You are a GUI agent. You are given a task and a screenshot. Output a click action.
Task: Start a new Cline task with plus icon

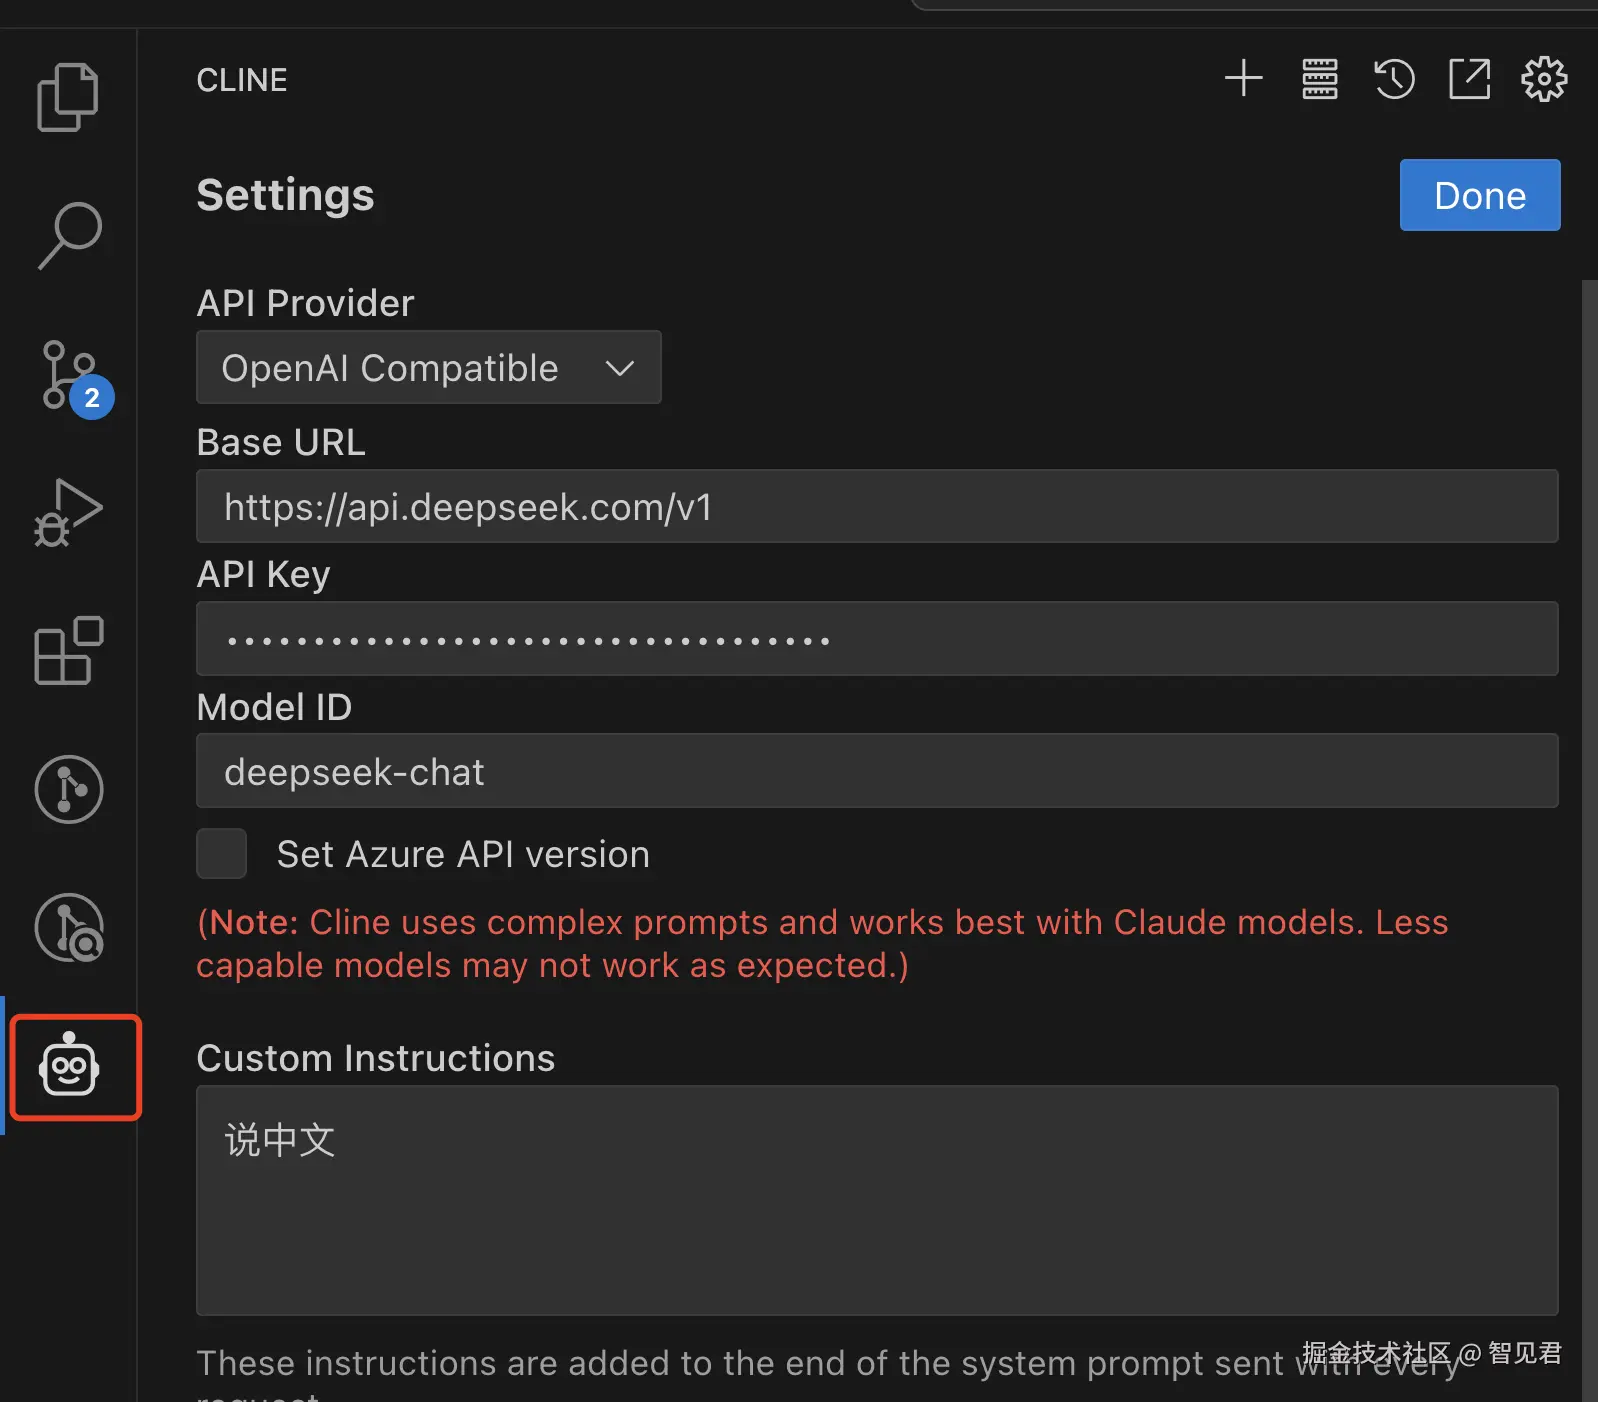(x=1244, y=79)
